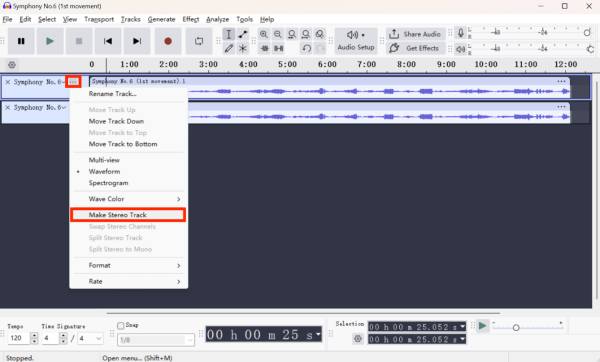
Task: Click the Play-at-Speed green button
Action: [483, 326]
